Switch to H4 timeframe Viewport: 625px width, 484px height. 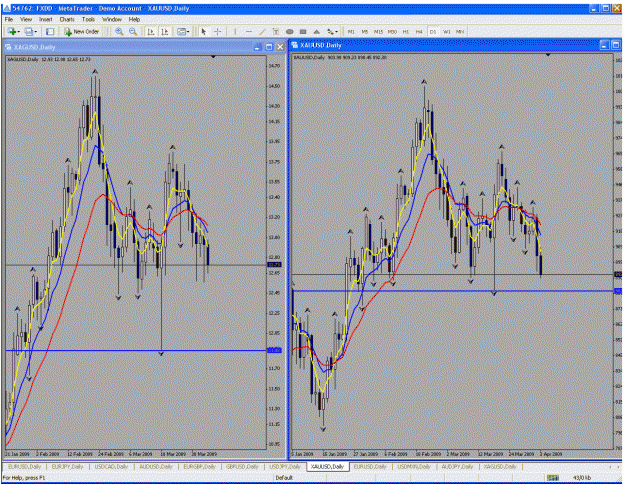pyautogui.click(x=419, y=31)
